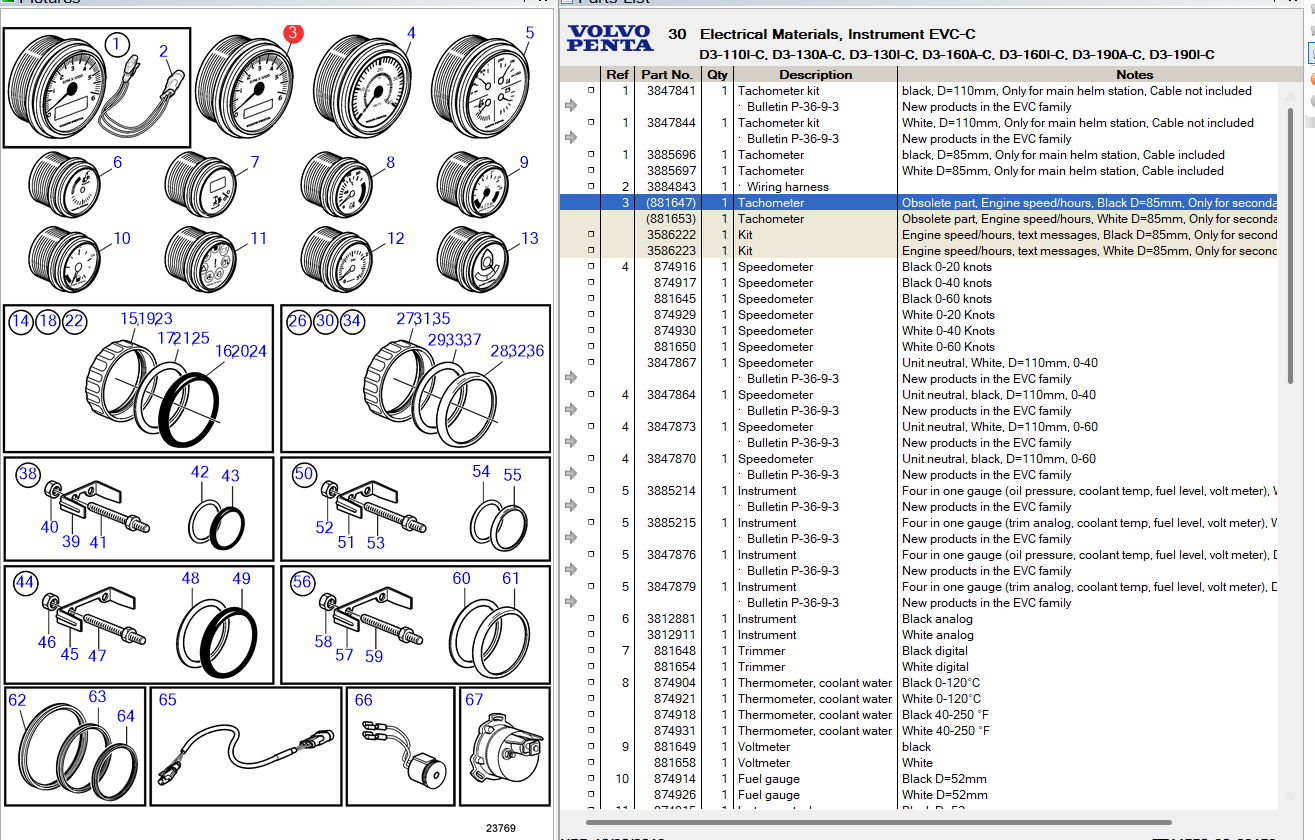Screen dimensions: 1315x840
Task: Tick the square marker for part 3847844
Action: tap(591, 122)
